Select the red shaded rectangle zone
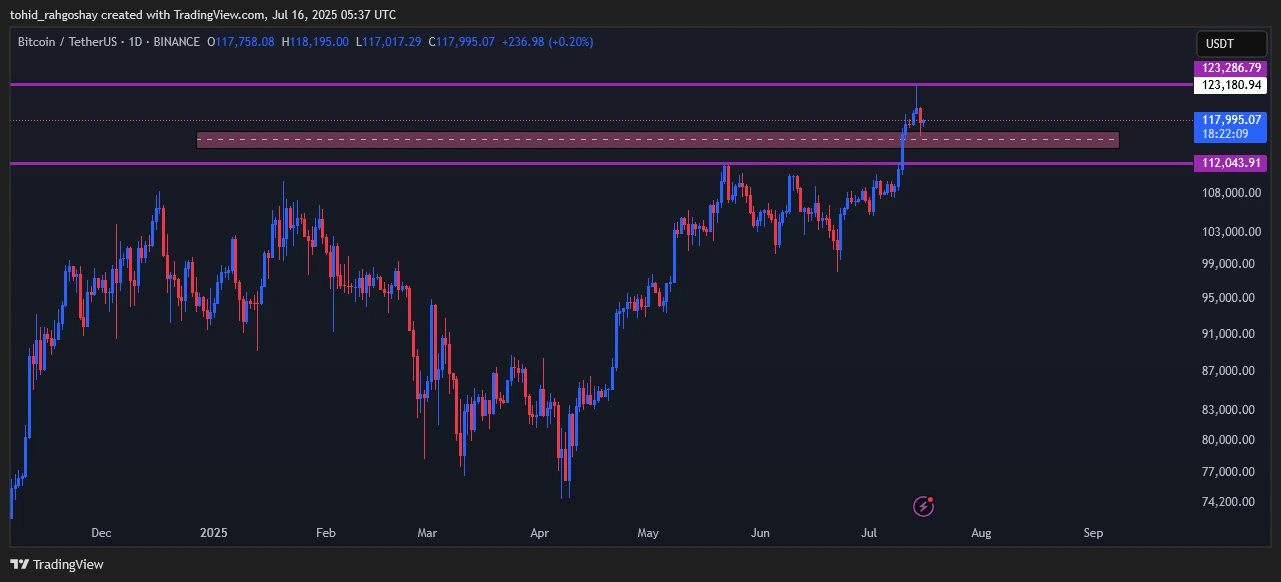The image size is (1281, 582). (658, 140)
